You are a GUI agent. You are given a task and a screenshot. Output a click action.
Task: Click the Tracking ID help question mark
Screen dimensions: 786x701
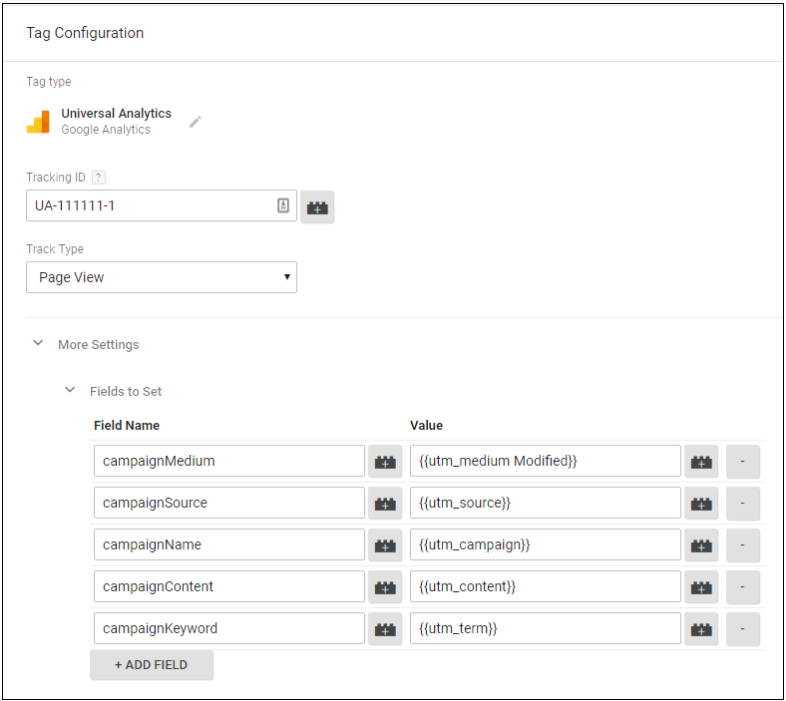click(x=98, y=177)
